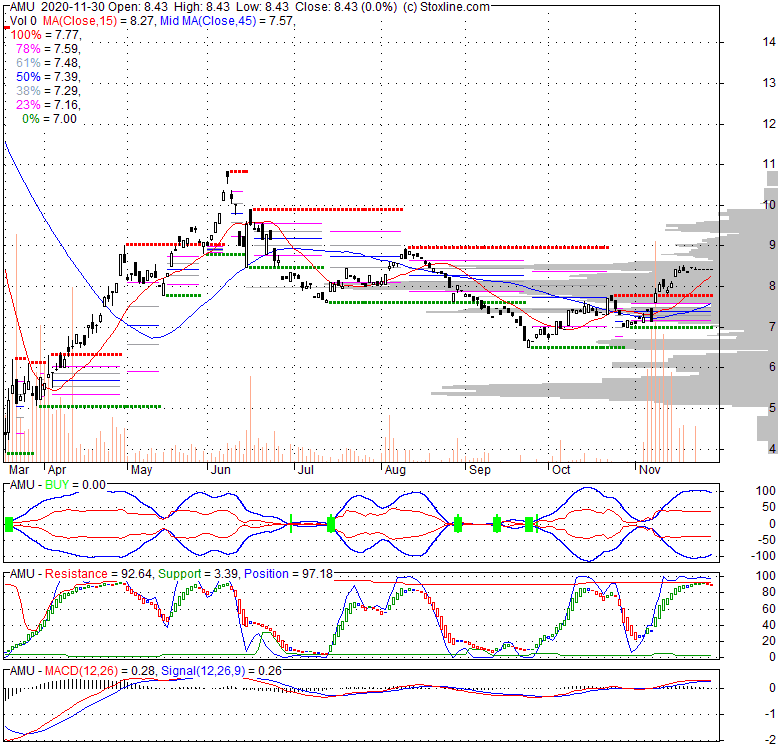This screenshot has width=780, height=745.
Task: Click the 'Mar' month label on time axis
Action: click(x=19, y=470)
